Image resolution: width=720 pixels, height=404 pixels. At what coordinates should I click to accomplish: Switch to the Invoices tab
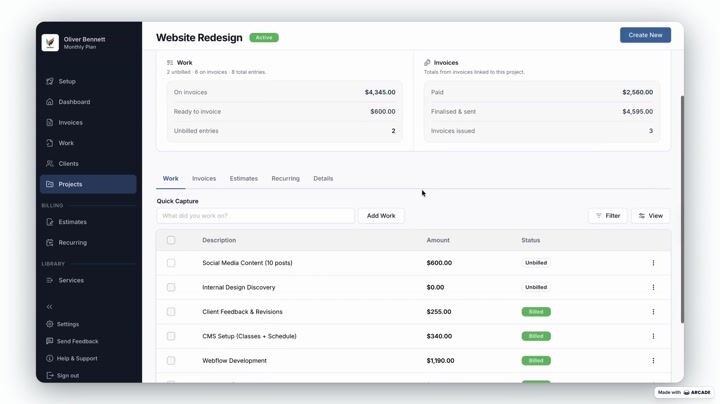tap(204, 179)
